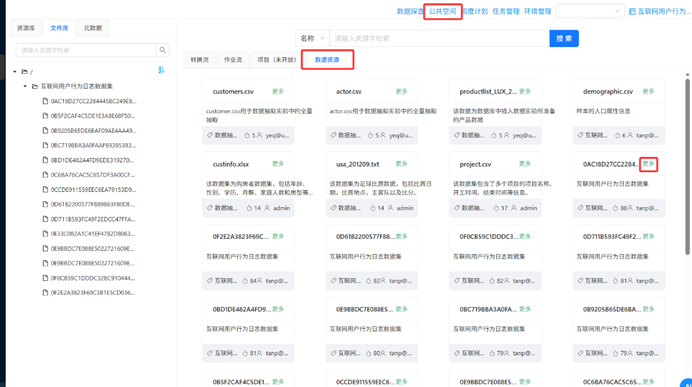Select 0AC18D27CC2284445BC249E8... in the file tree

[93, 101]
